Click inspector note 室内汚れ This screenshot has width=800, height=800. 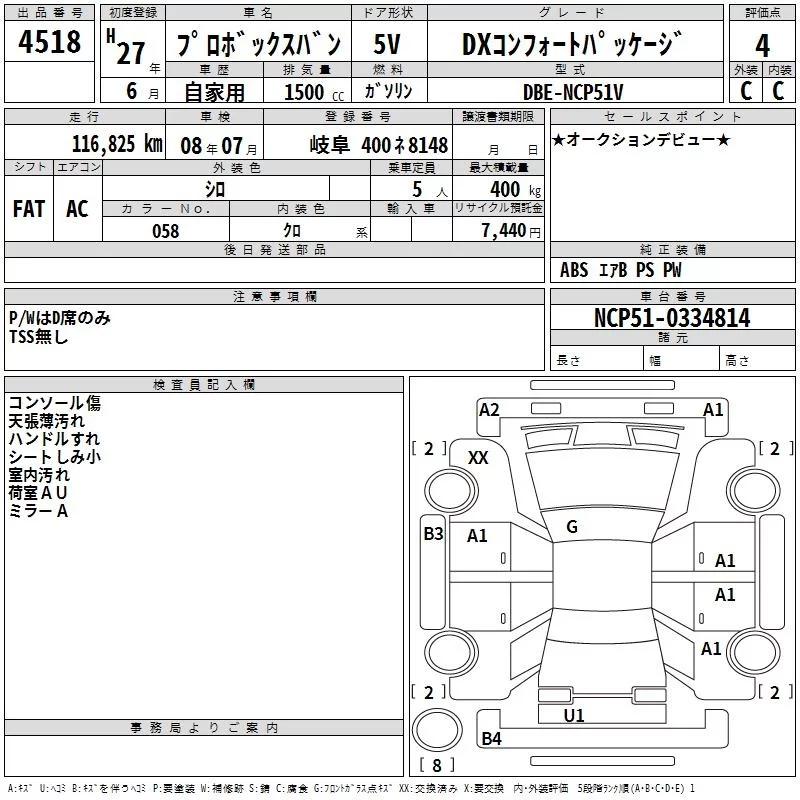coord(39,474)
